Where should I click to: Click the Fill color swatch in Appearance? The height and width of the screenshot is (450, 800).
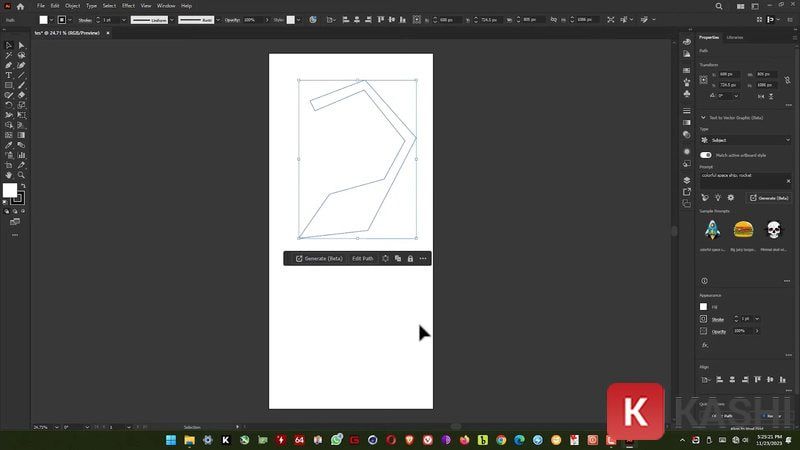pos(704,307)
